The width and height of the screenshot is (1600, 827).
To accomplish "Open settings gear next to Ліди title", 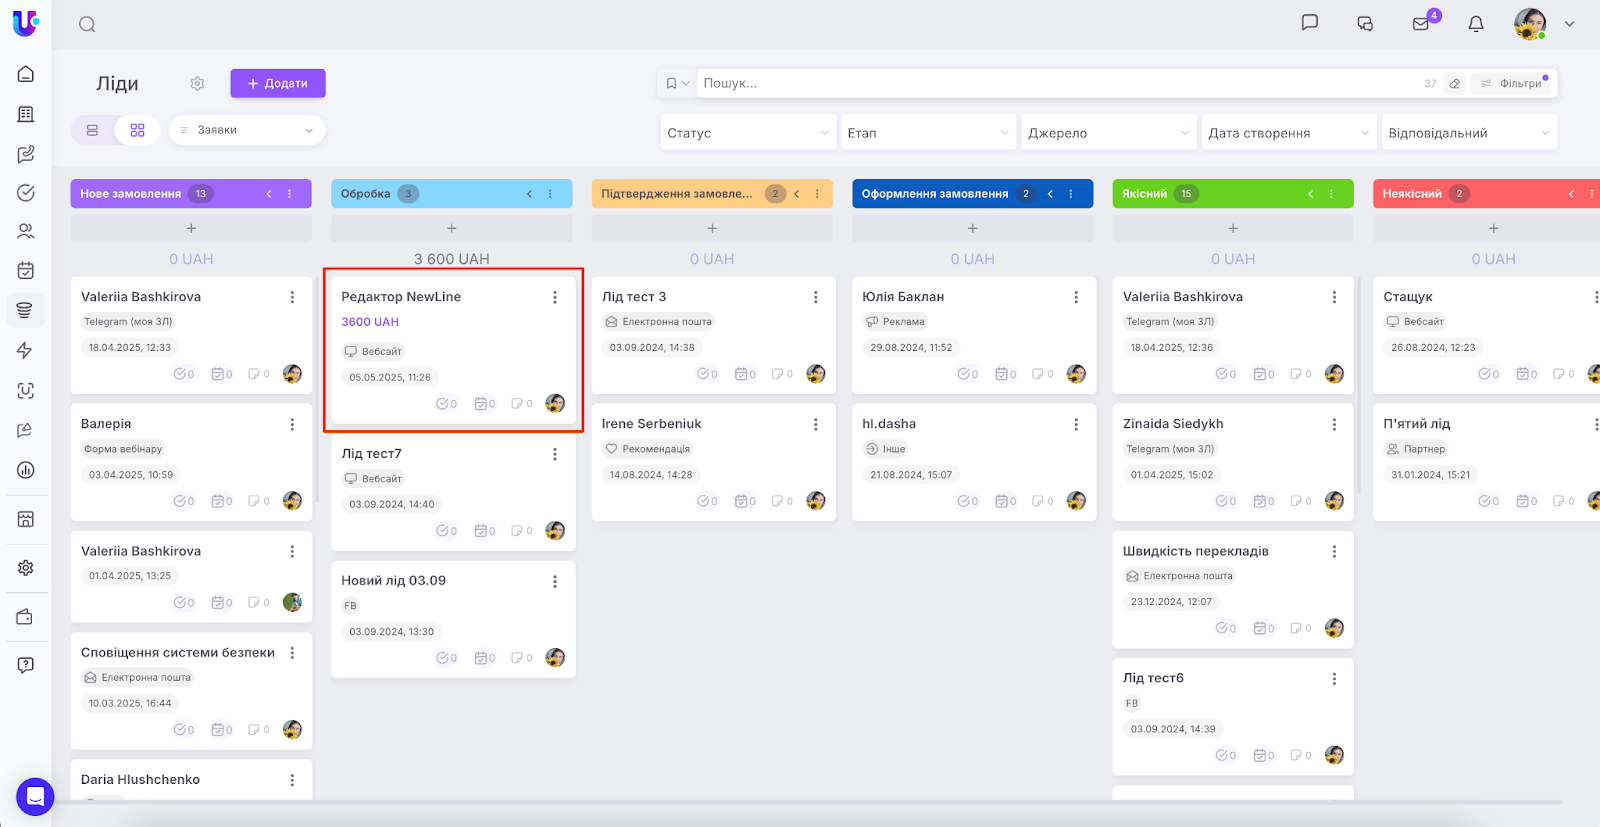I will [x=197, y=84].
